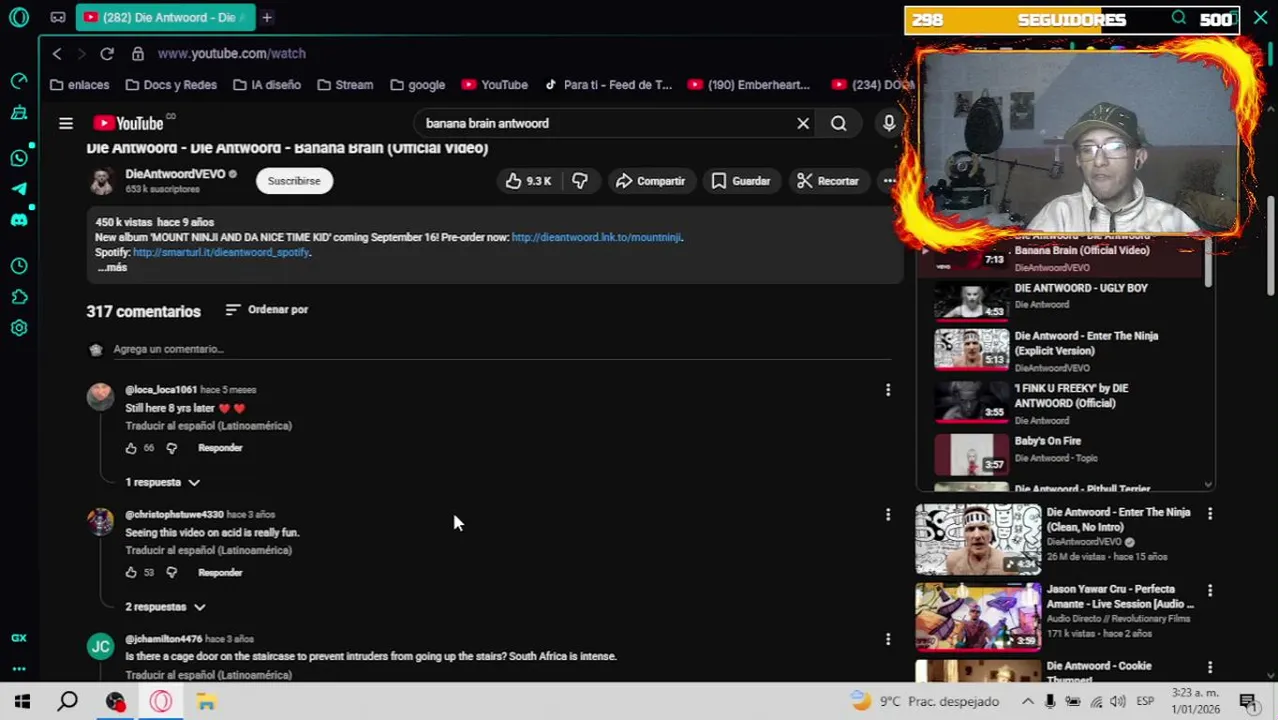Dislike the Banana Brain video
The image size is (1278, 720).
(x=580, y=181)
